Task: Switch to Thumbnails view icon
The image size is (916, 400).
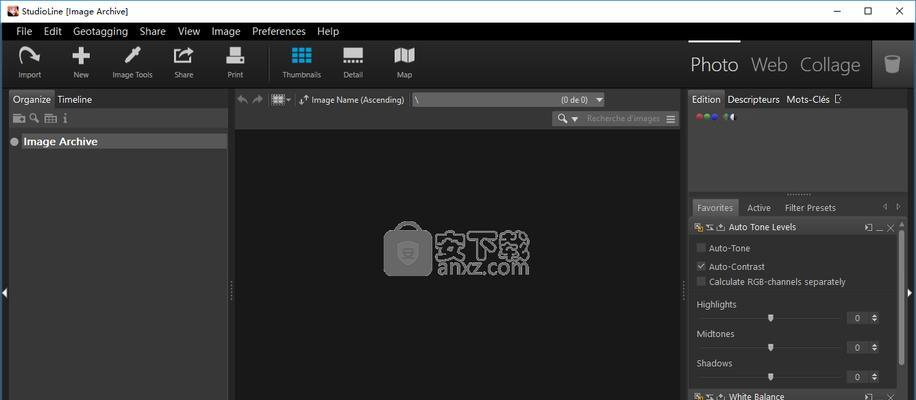Action: [x=301, y=56]
